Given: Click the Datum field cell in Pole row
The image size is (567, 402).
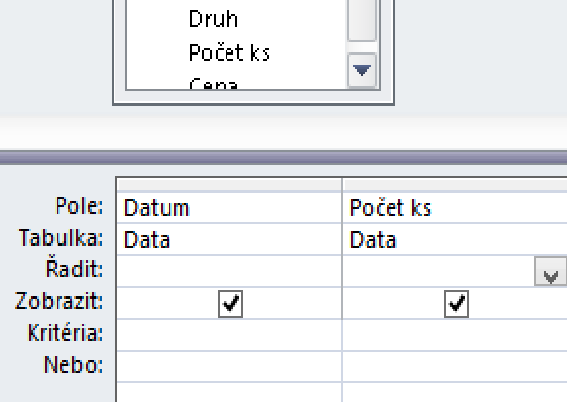Looking at the screenshot, I should coord(229,208).
